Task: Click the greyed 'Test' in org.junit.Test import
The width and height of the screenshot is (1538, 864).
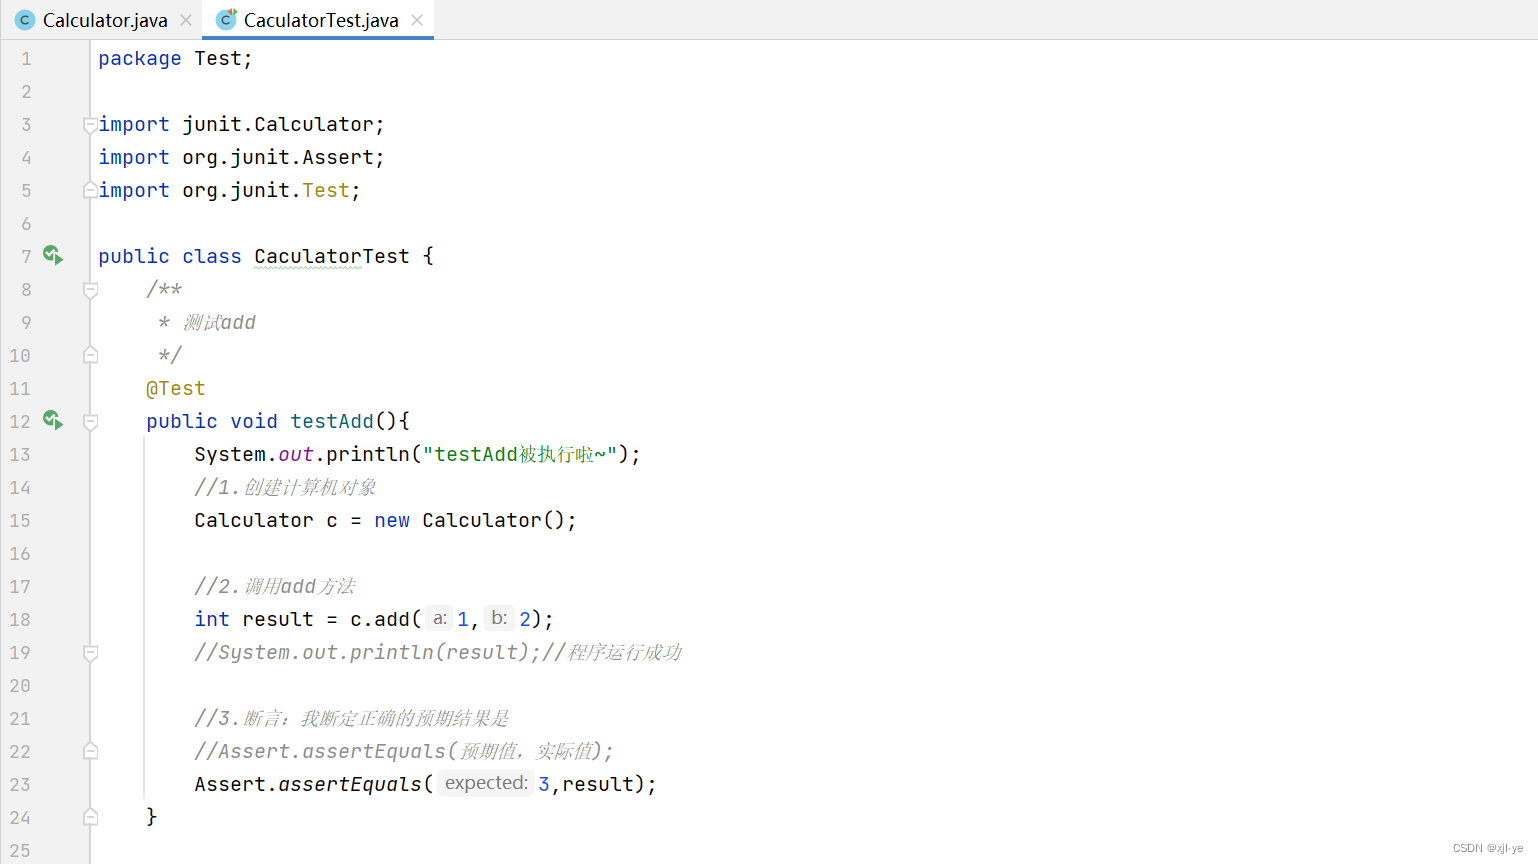Action: (x=326, y=190)
